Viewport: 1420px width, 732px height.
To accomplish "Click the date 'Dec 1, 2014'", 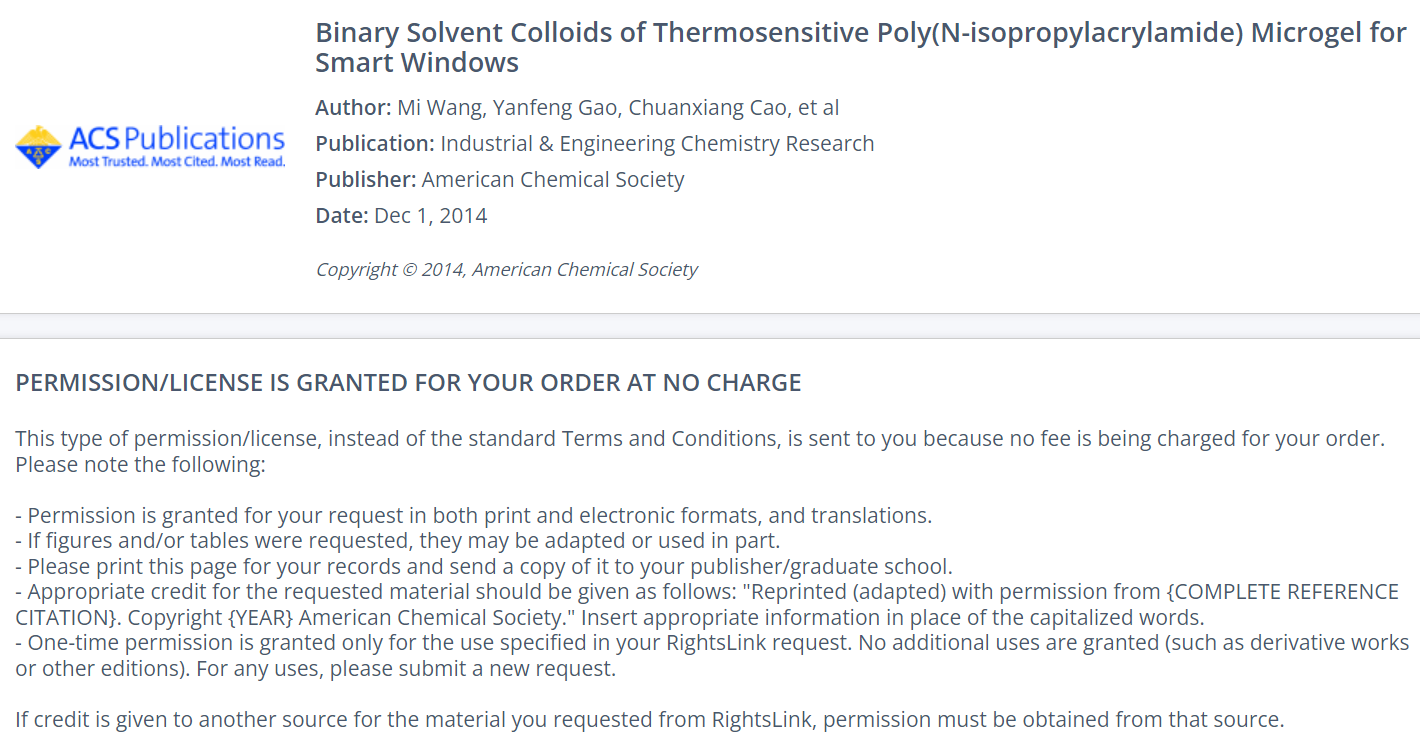I will 430,216.
